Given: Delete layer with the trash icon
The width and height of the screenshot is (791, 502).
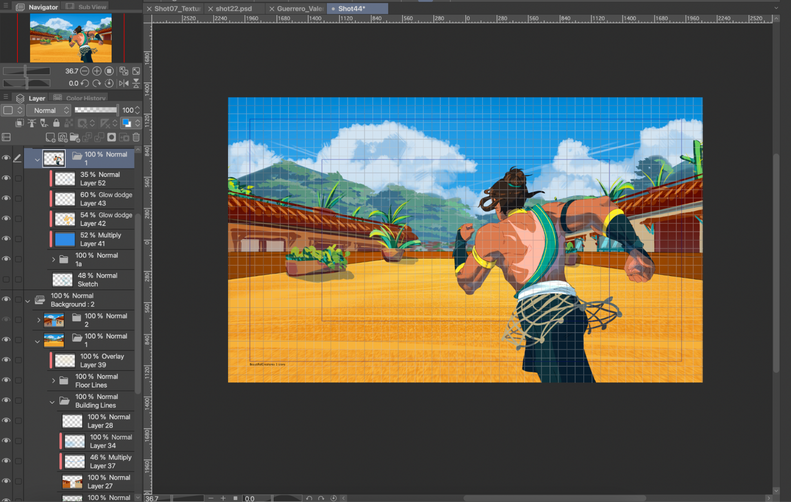Looking at the screenshot, I should pyautogui.click(x=136, y=137).
